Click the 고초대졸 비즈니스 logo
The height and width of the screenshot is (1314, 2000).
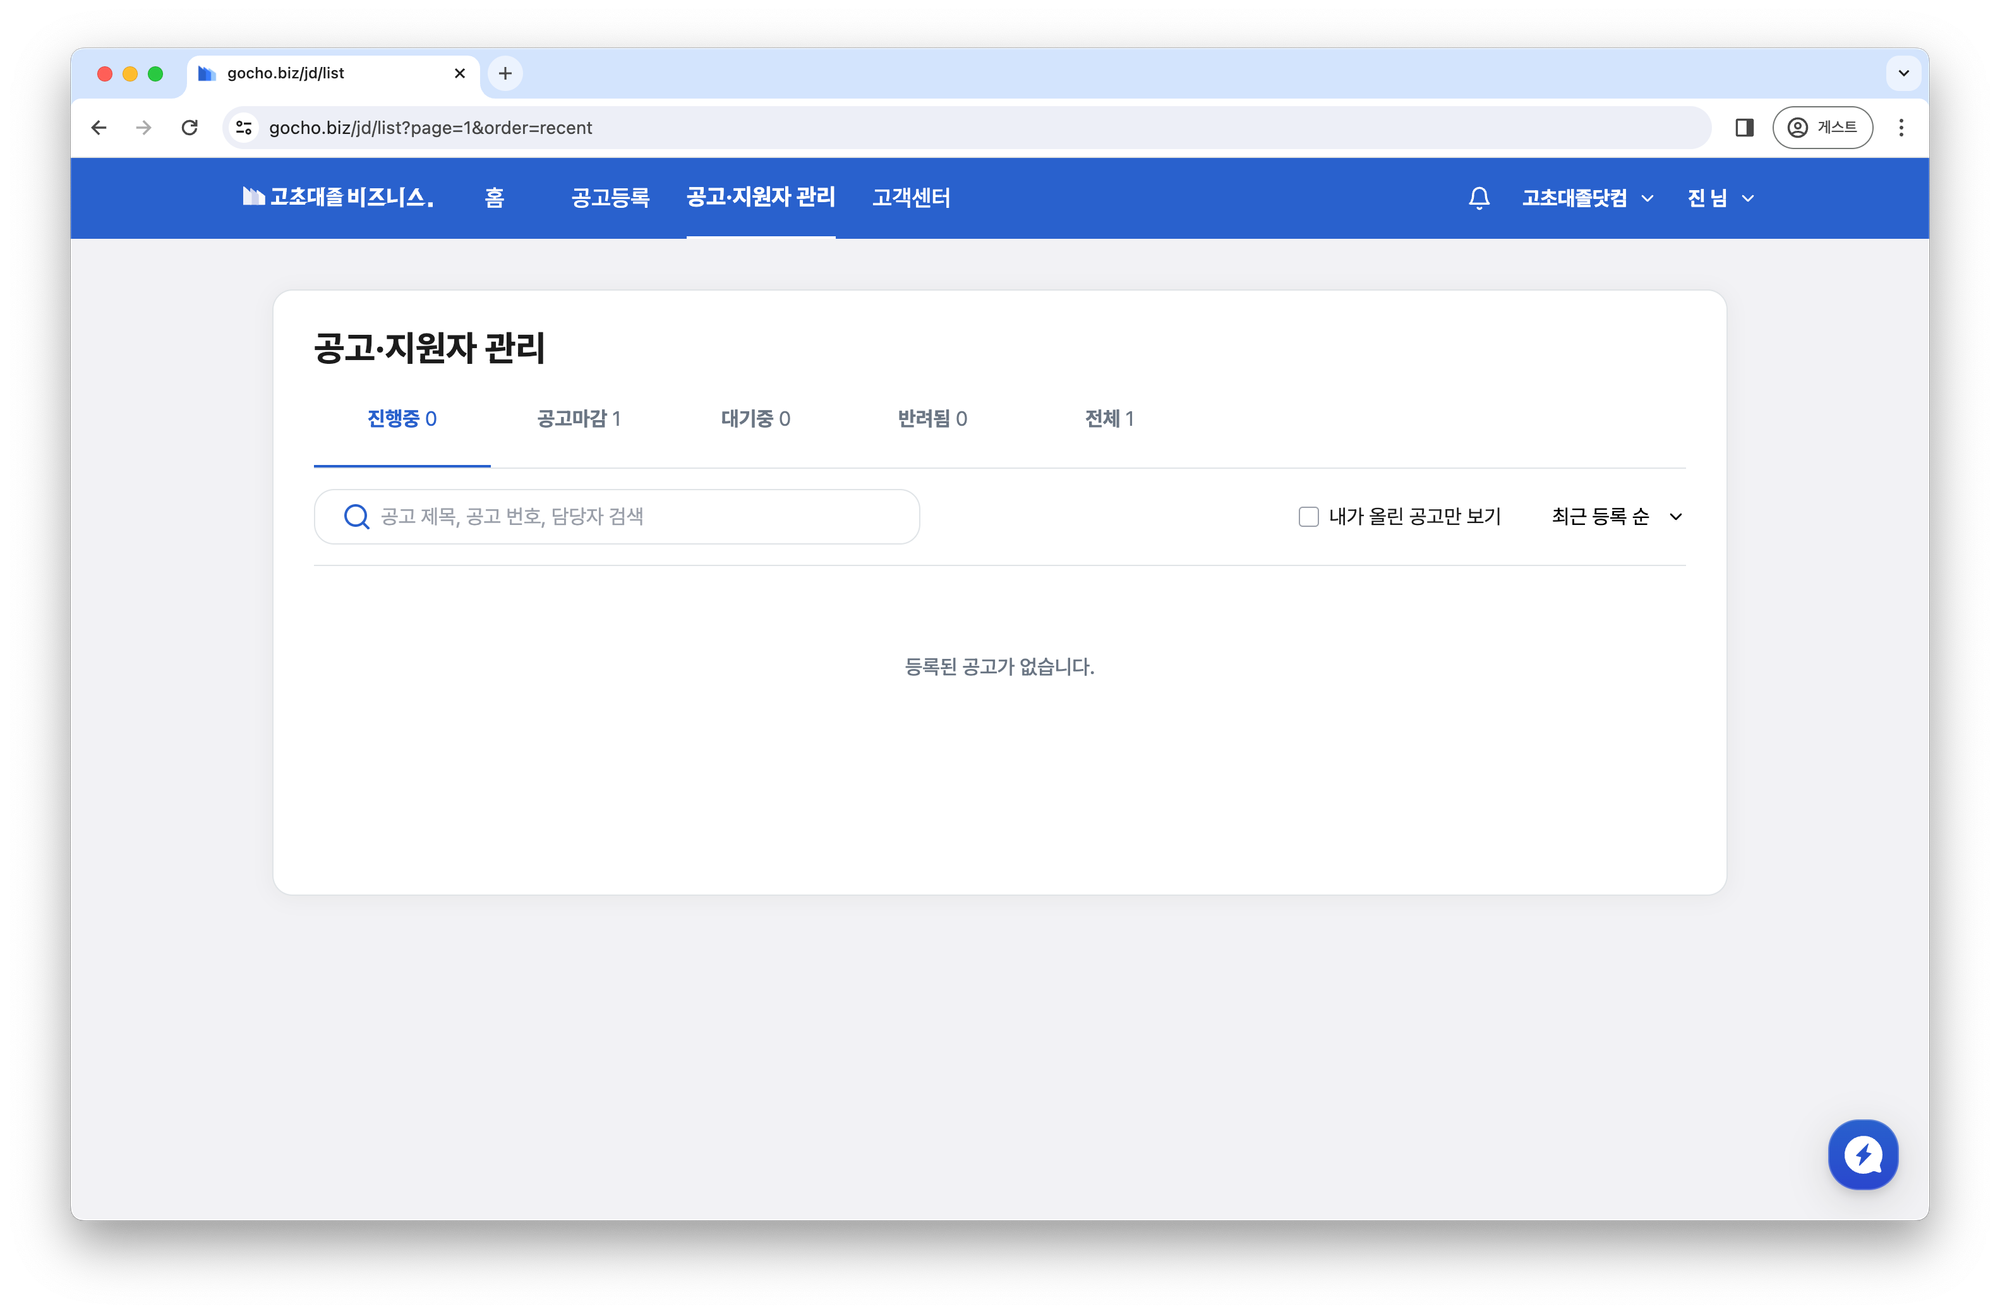[x=338, y=197]
